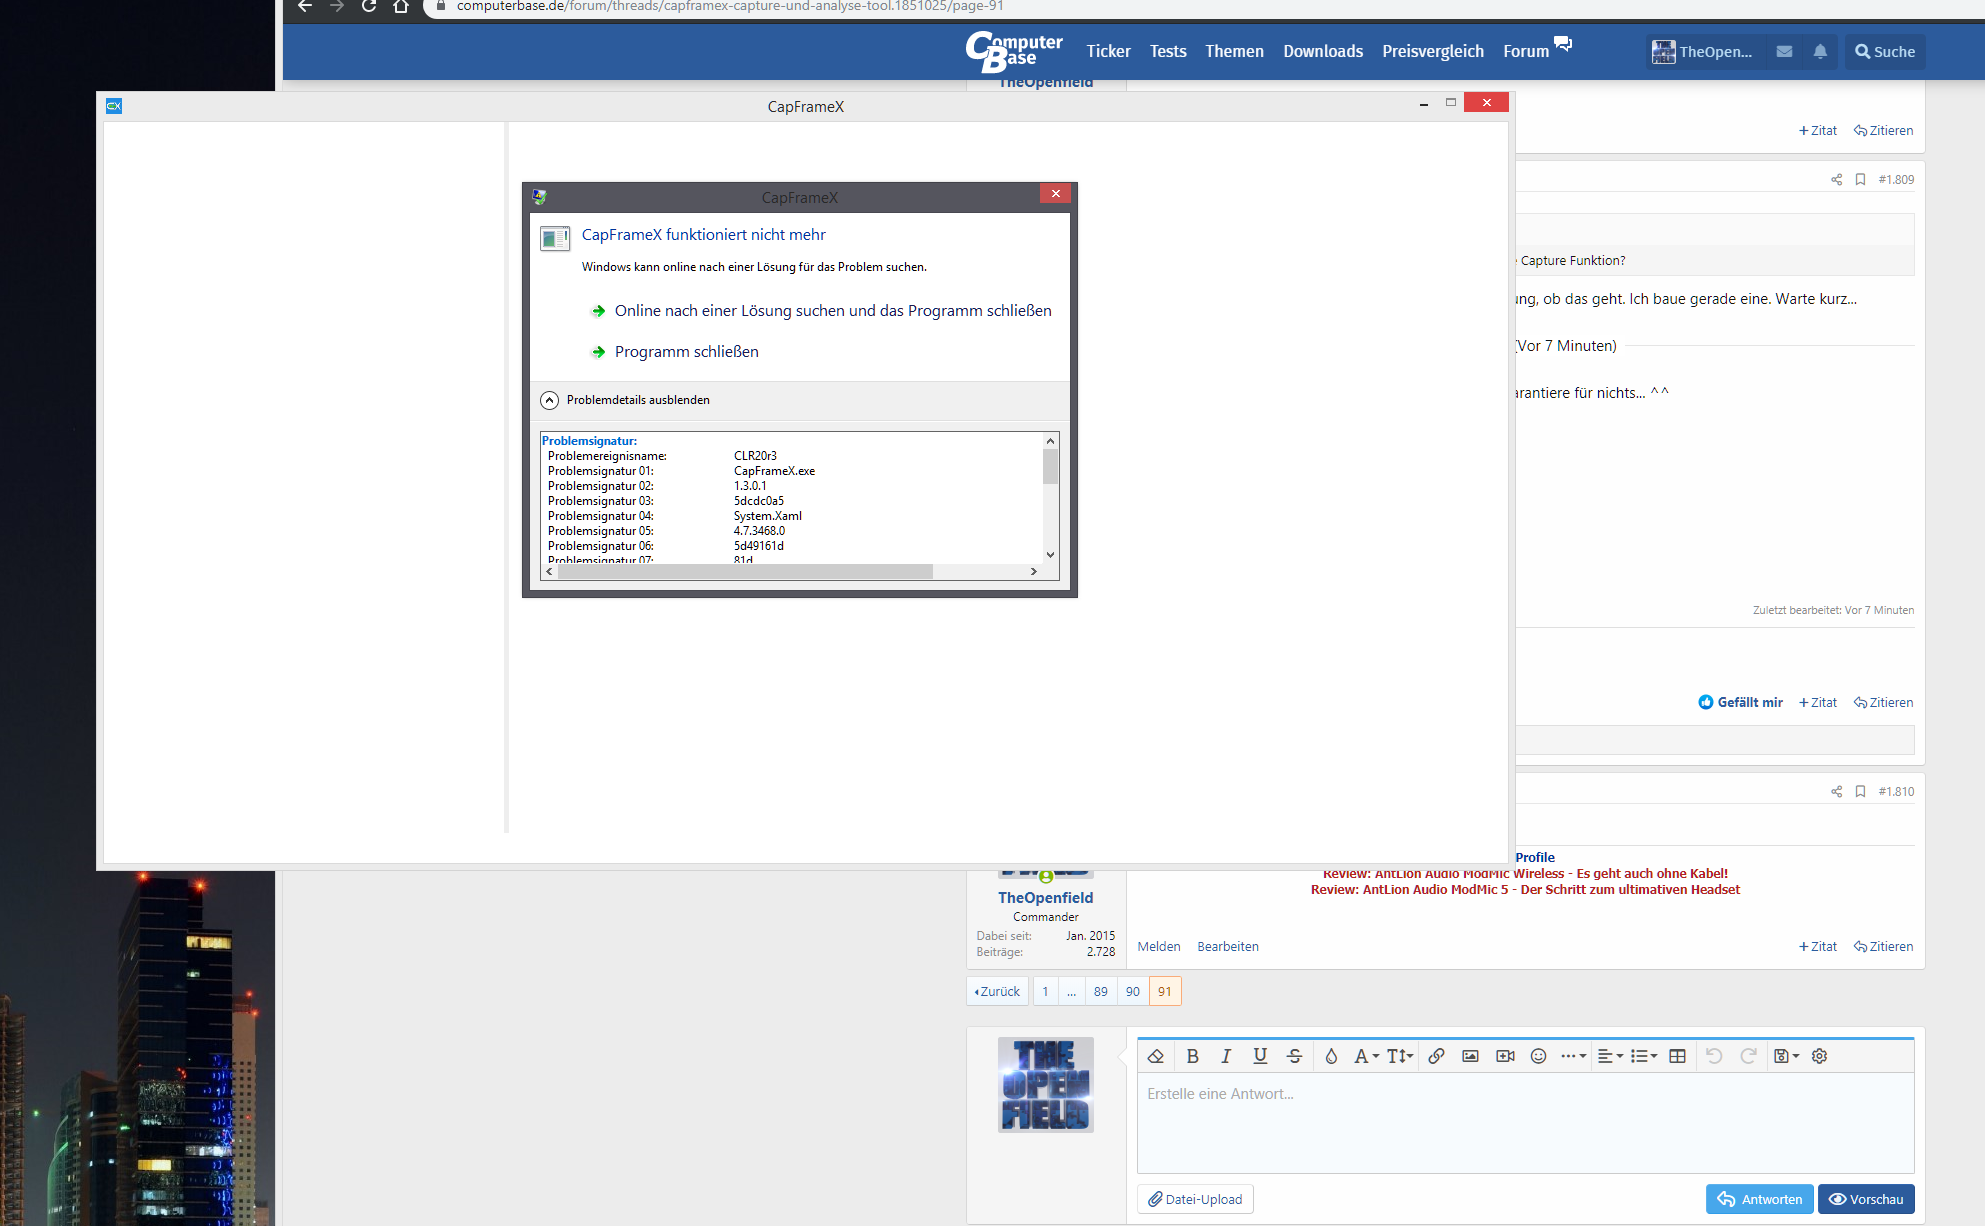This screenshot has height=1226, width=1985.
Task: Open the smiley emoji picker
Action: pos(1538,1056)
